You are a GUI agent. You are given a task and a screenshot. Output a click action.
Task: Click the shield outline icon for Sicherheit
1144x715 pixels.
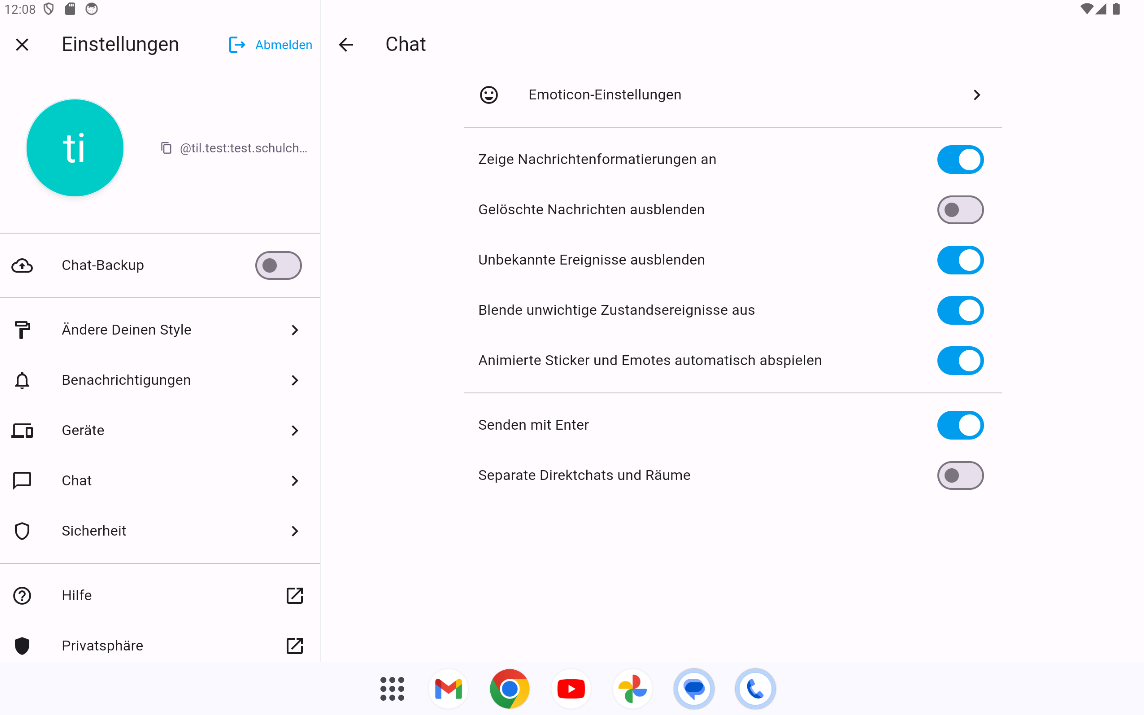(22, 531)
